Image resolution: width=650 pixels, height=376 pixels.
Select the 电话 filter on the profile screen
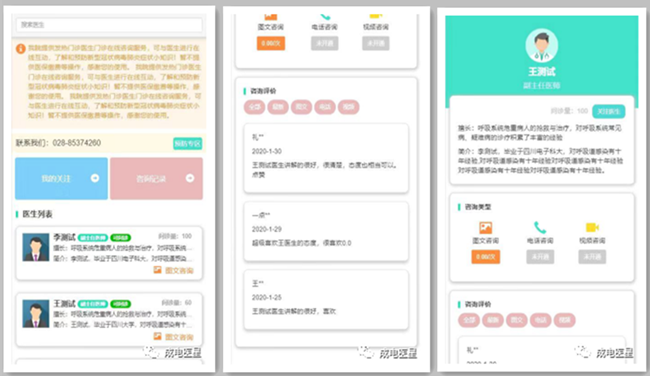(x=540, y=320)
